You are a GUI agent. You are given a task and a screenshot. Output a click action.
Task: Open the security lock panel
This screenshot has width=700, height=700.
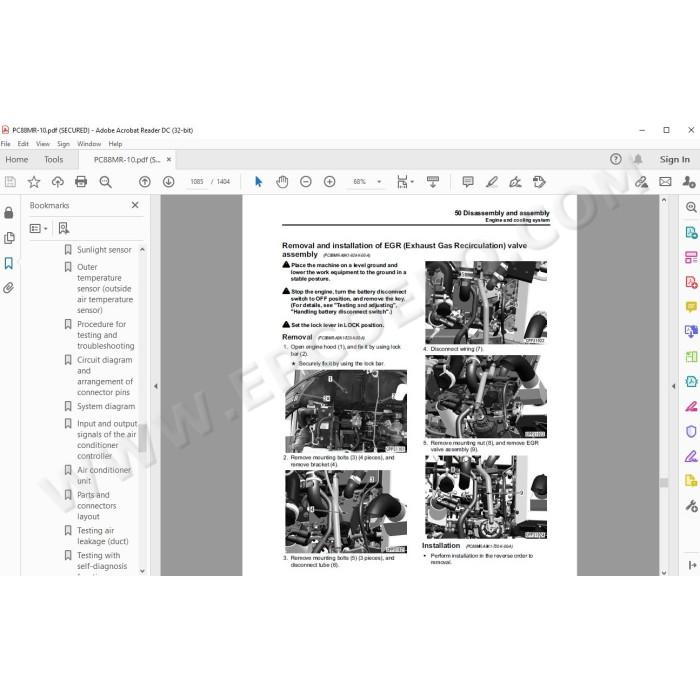tap(9, 212)
